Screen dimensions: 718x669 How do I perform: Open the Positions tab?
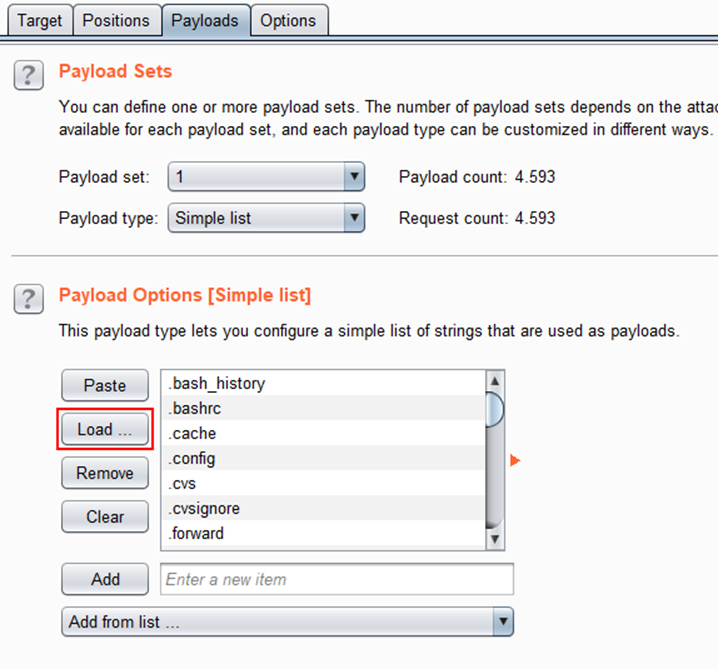click(x=116, y=20)
